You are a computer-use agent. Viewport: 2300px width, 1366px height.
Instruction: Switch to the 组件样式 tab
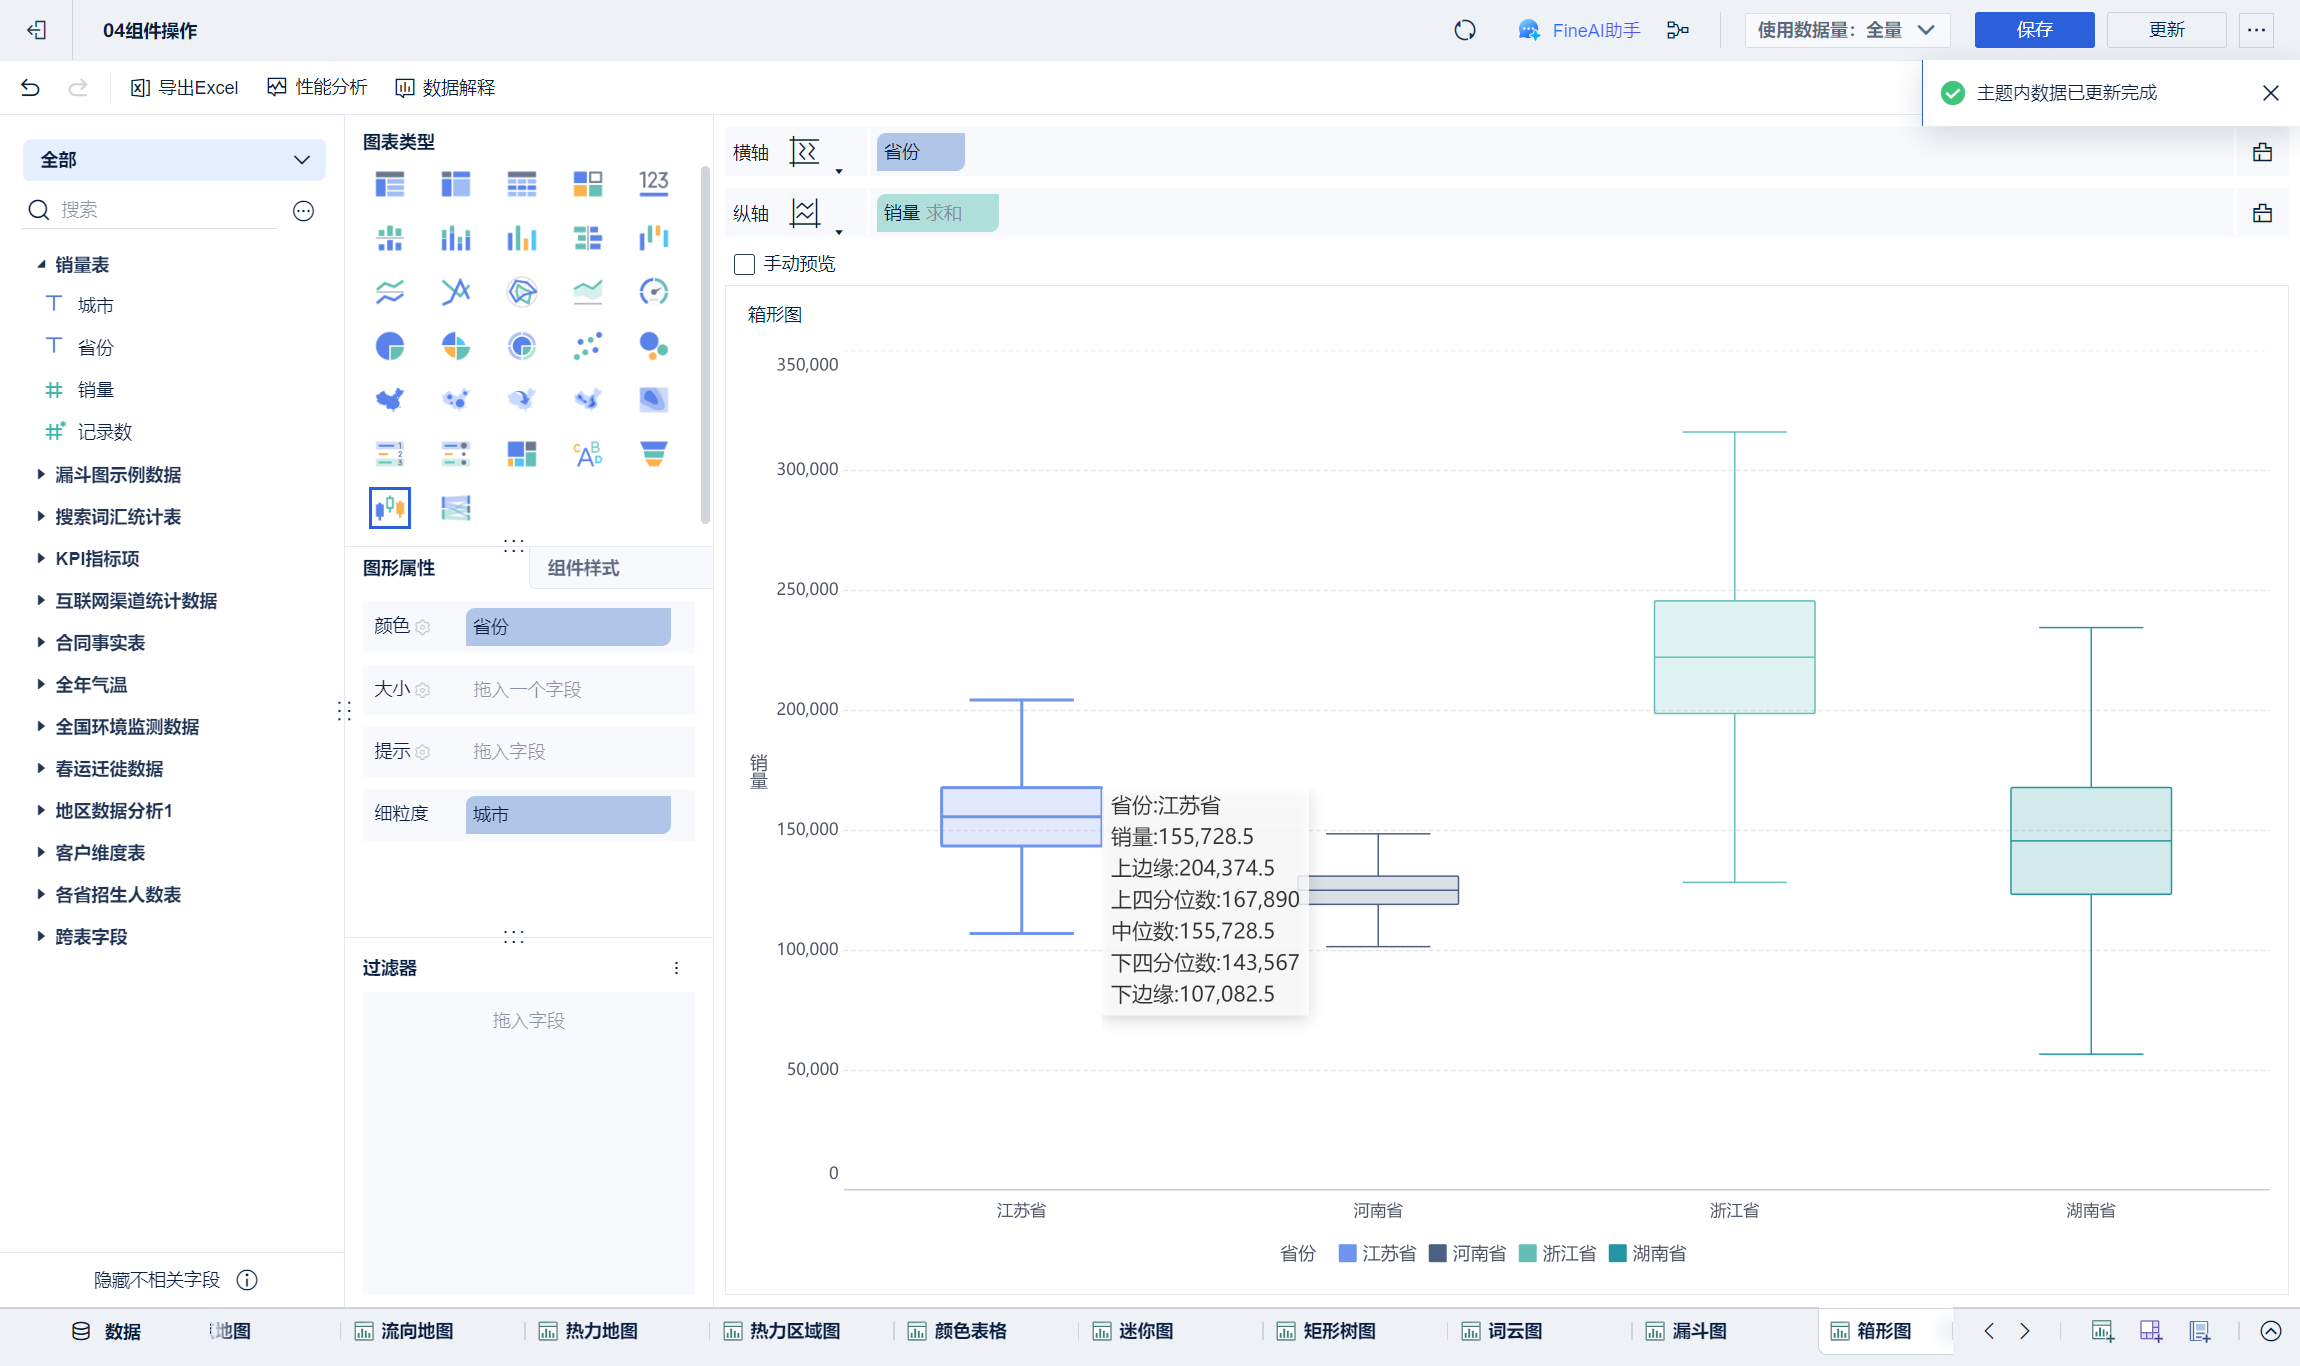[x=584, y=568]
